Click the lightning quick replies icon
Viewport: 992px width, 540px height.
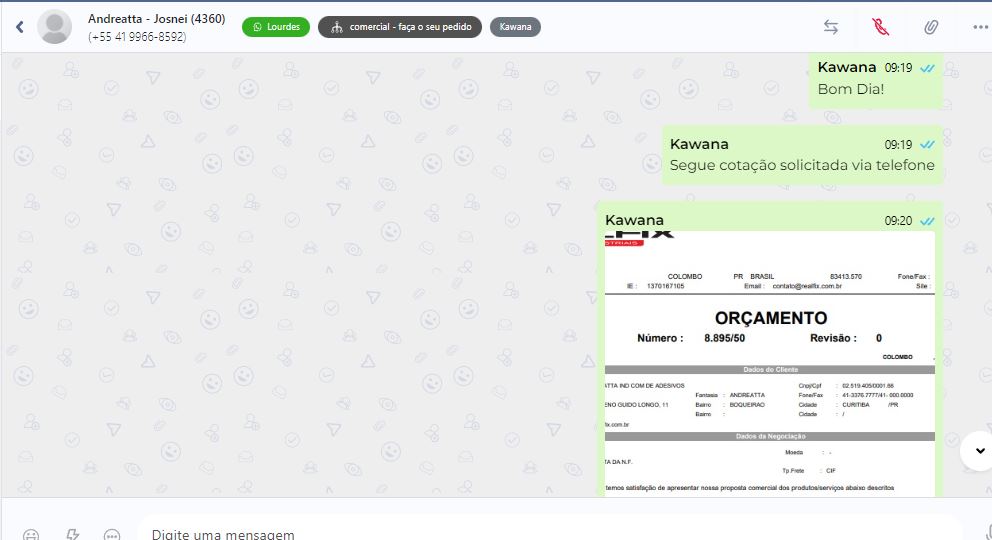pyautogui.click(x=72, y=534)
